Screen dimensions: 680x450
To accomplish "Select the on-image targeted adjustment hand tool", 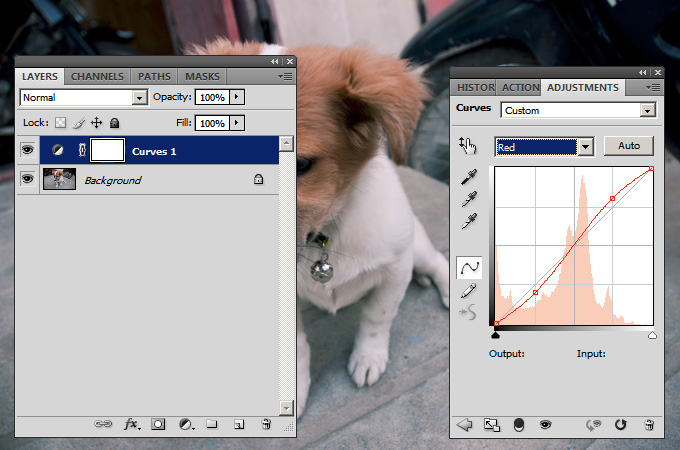I will 468,146.
